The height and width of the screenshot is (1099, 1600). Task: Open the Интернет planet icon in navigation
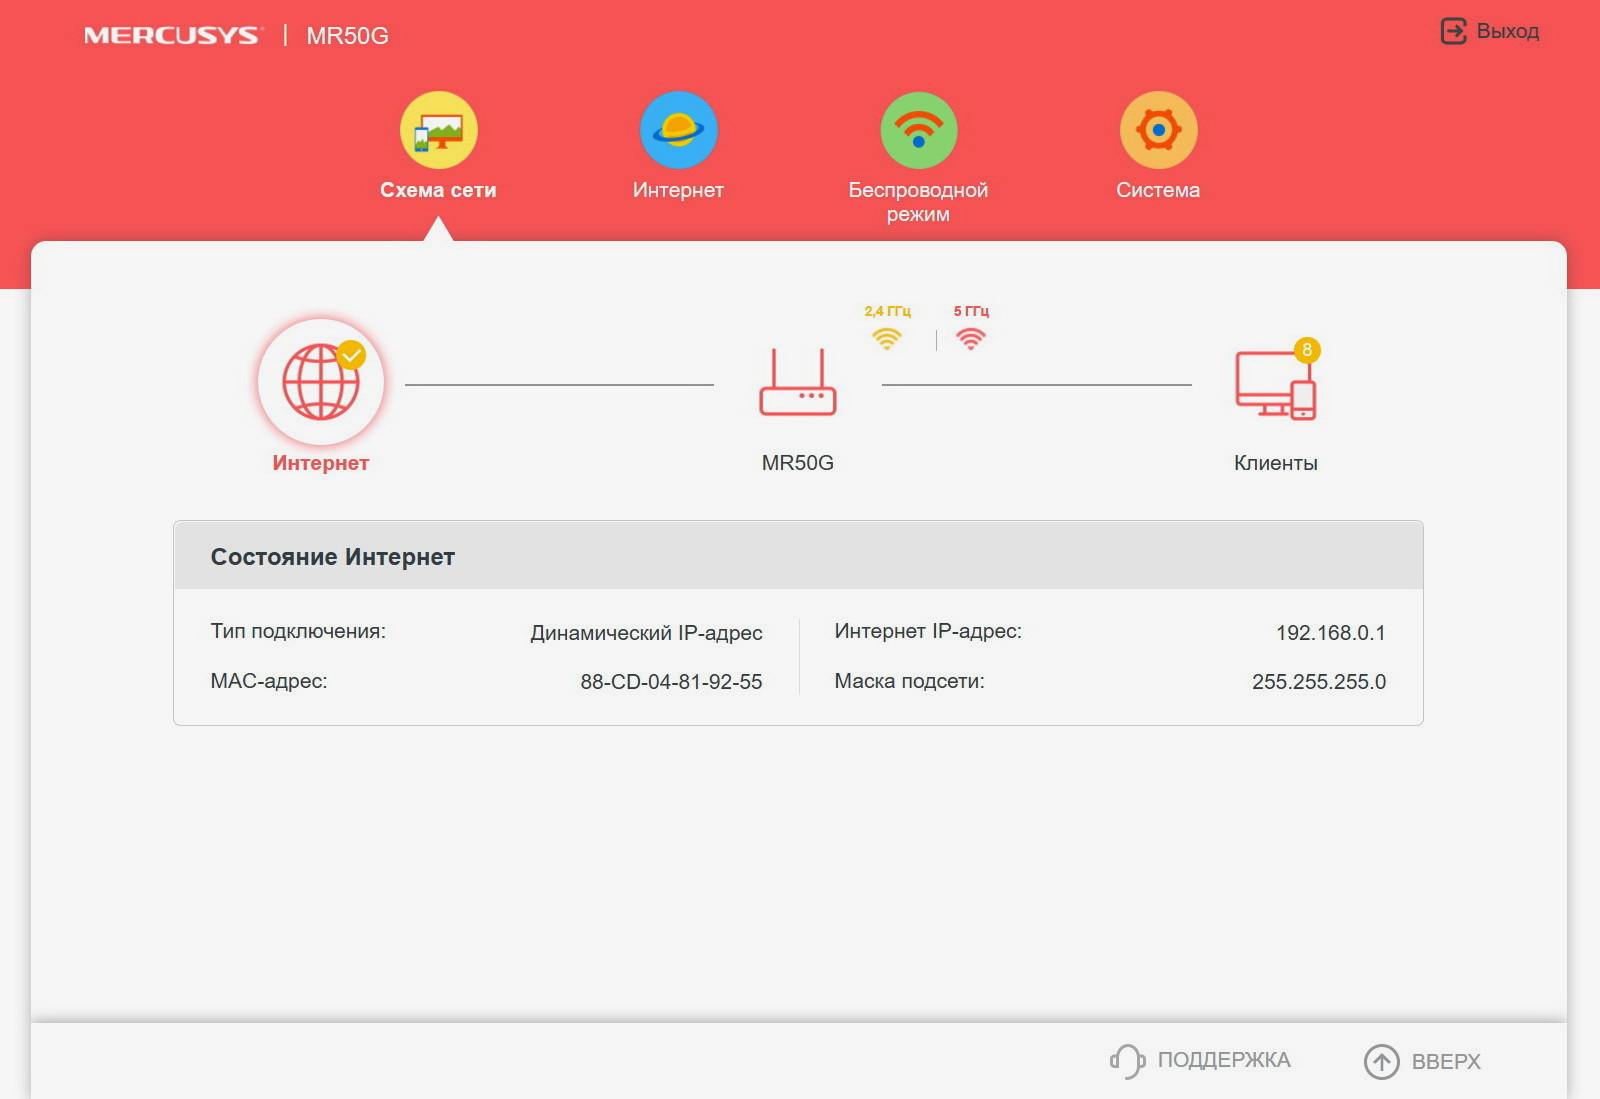click(678, 130)
